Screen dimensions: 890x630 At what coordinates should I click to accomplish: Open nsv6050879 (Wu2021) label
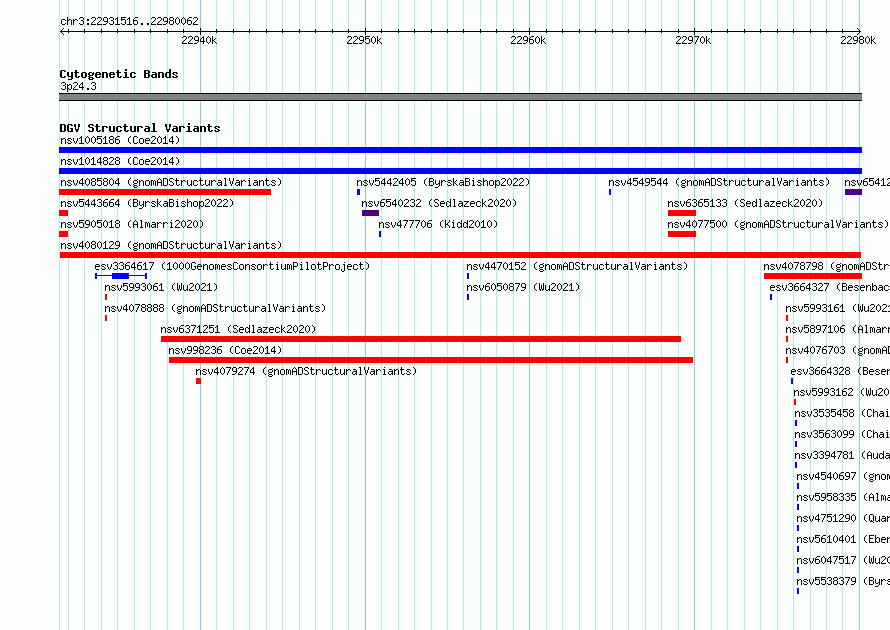[x=523, y=287]
